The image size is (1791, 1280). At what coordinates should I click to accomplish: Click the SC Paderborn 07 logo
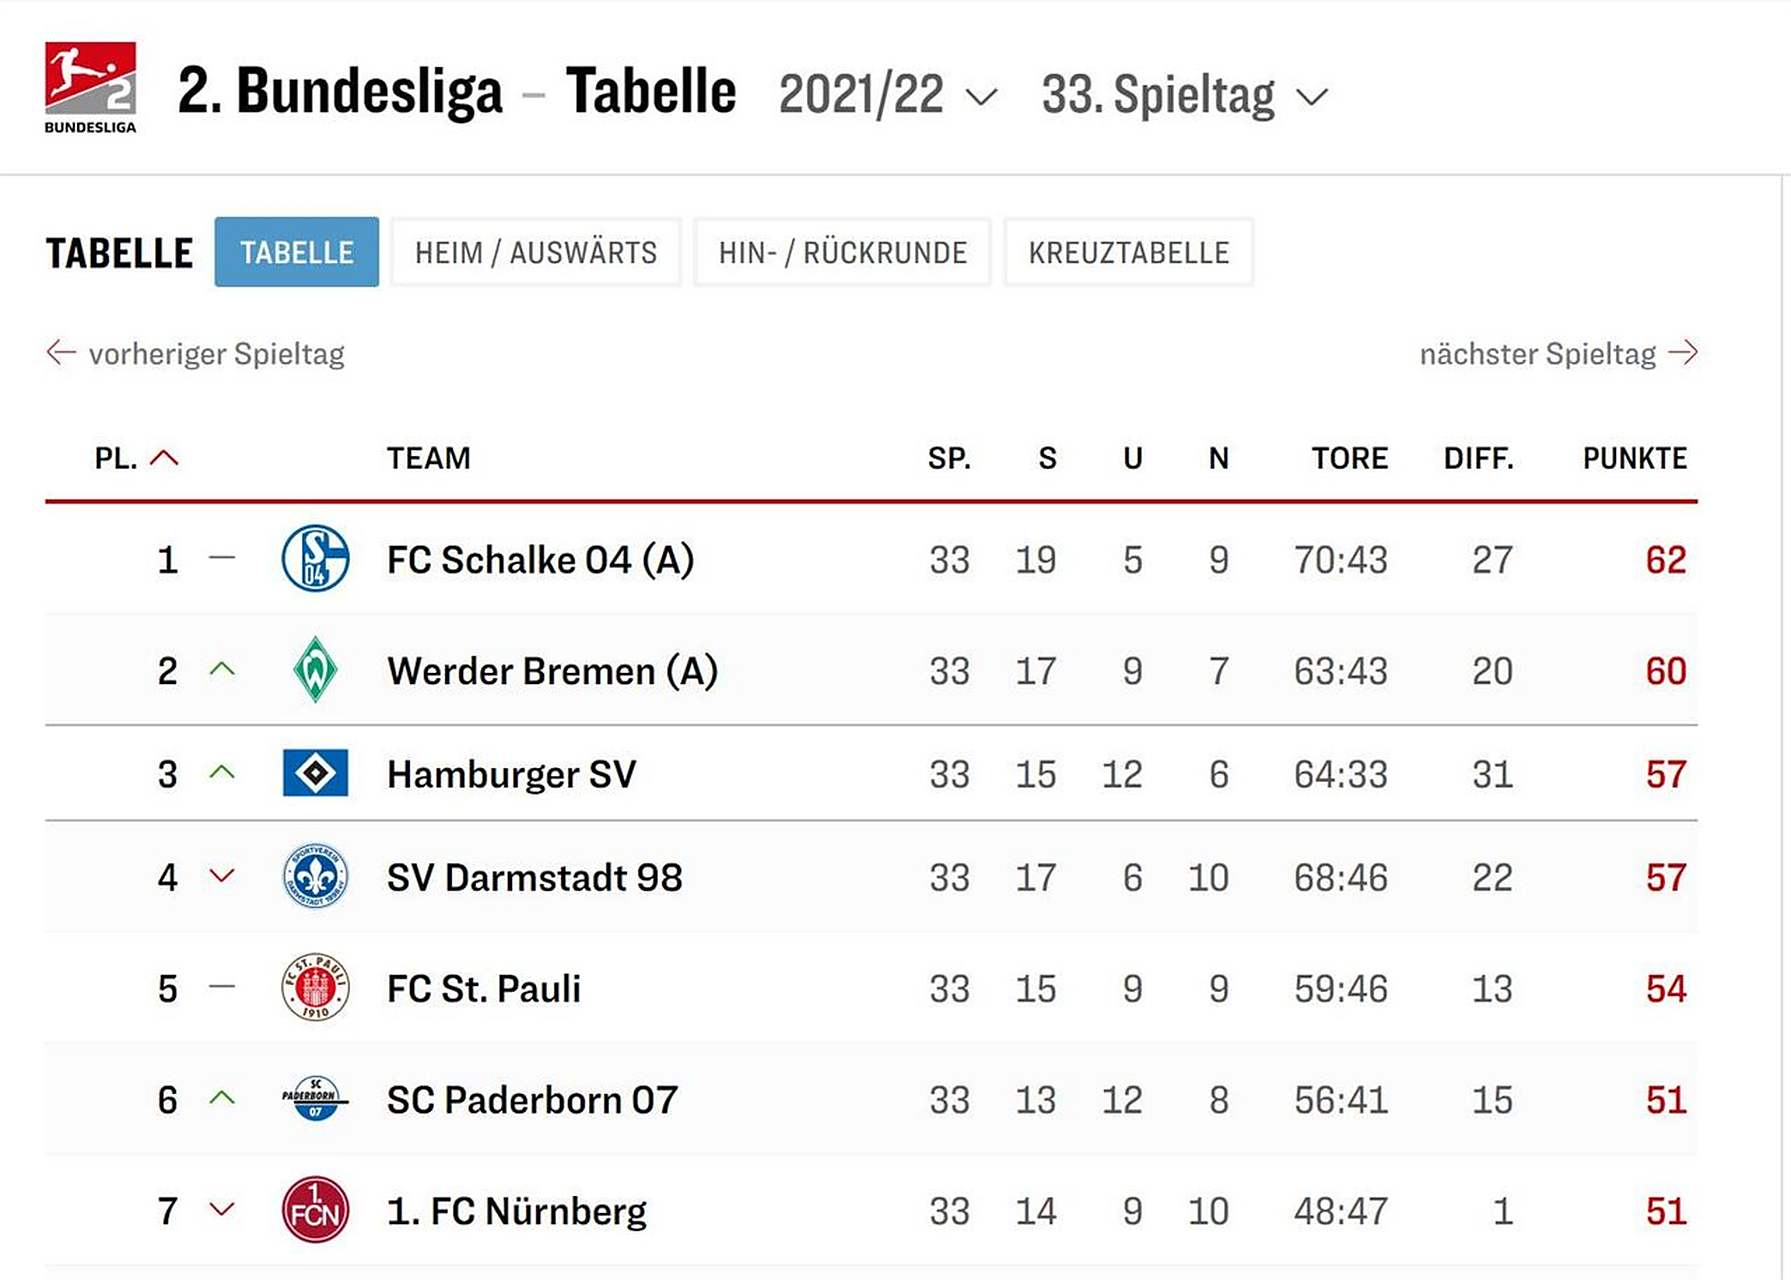coord(315,1099)
